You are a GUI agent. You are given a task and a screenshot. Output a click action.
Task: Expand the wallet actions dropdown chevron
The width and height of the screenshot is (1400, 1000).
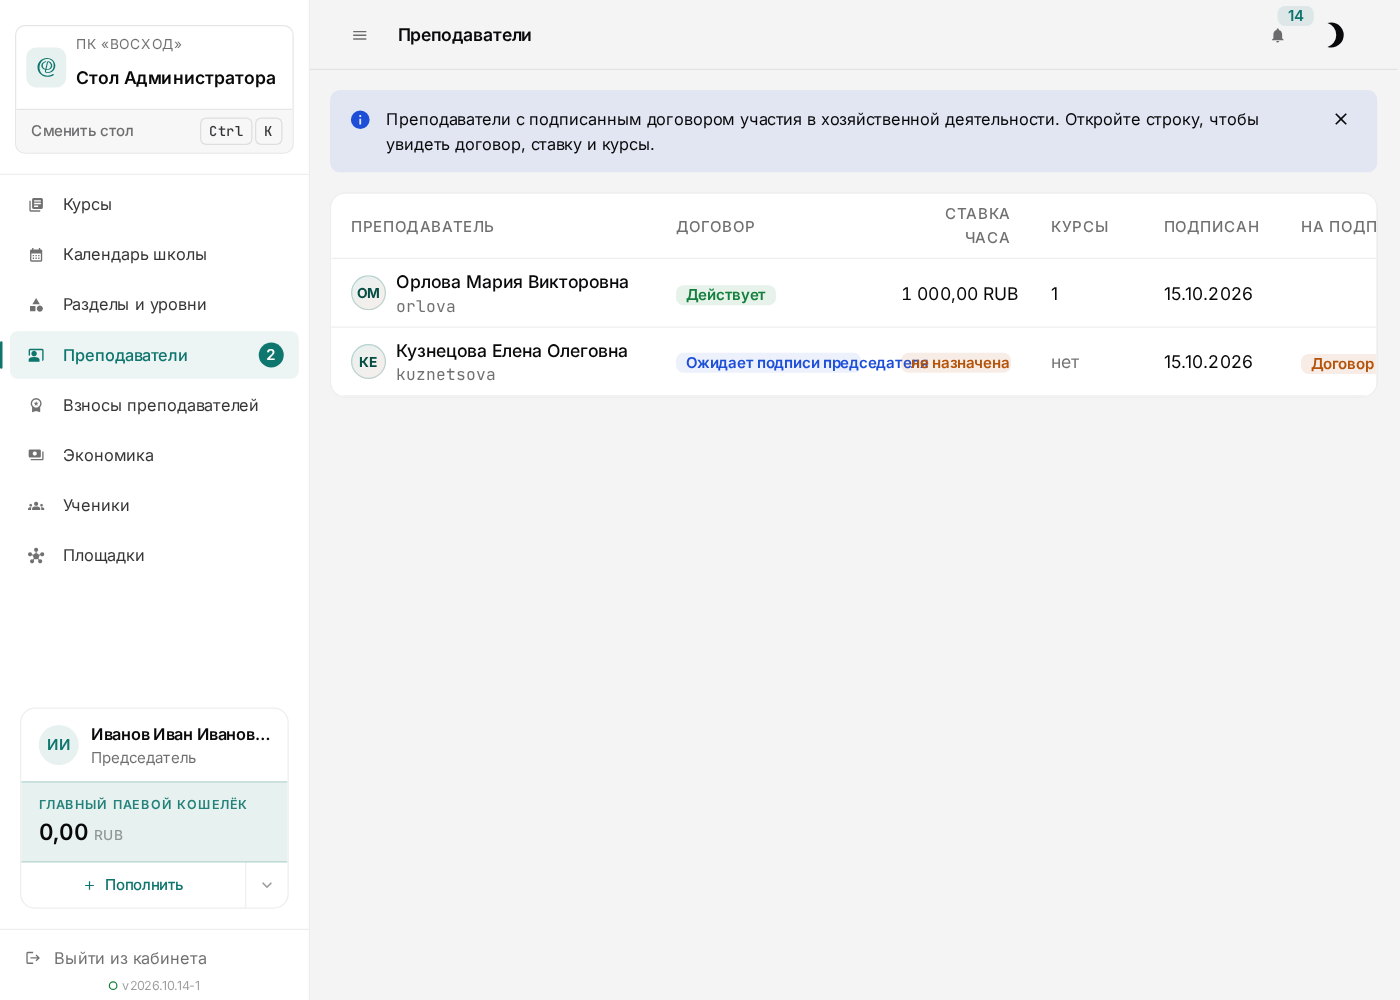click(x=267, y=885)
